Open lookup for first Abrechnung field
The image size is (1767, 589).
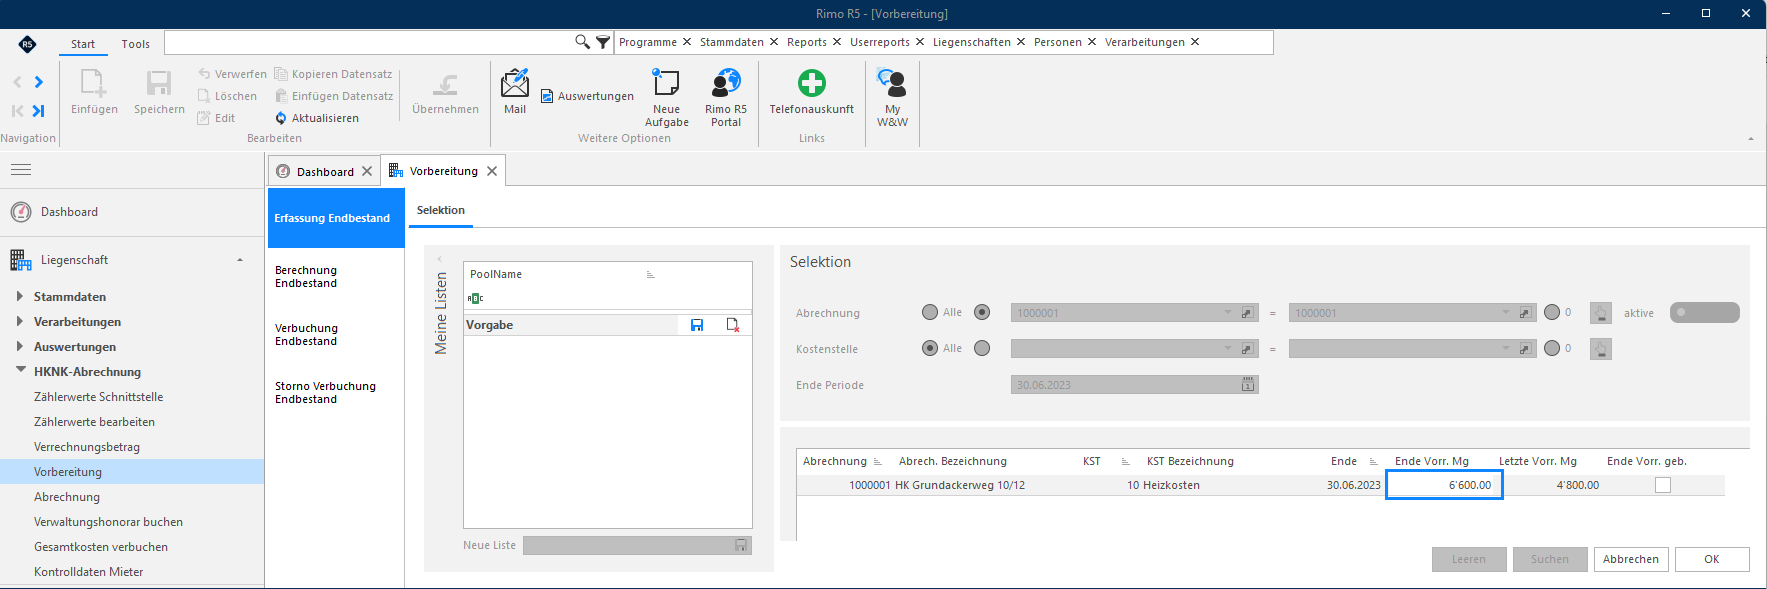click(1247, 313)
